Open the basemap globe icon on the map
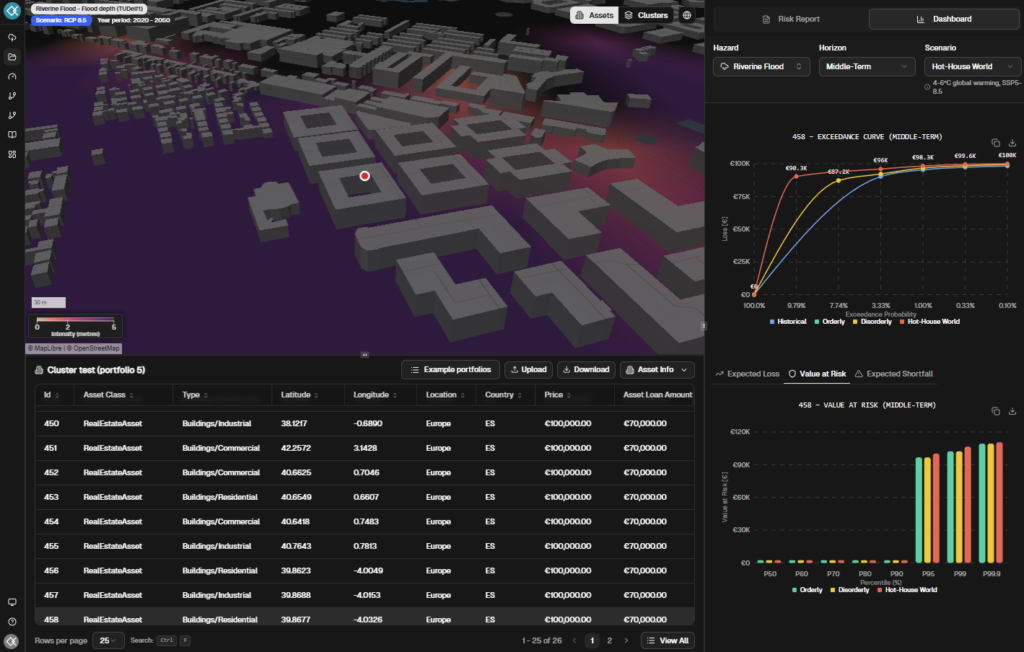 (x=687, y=15)
